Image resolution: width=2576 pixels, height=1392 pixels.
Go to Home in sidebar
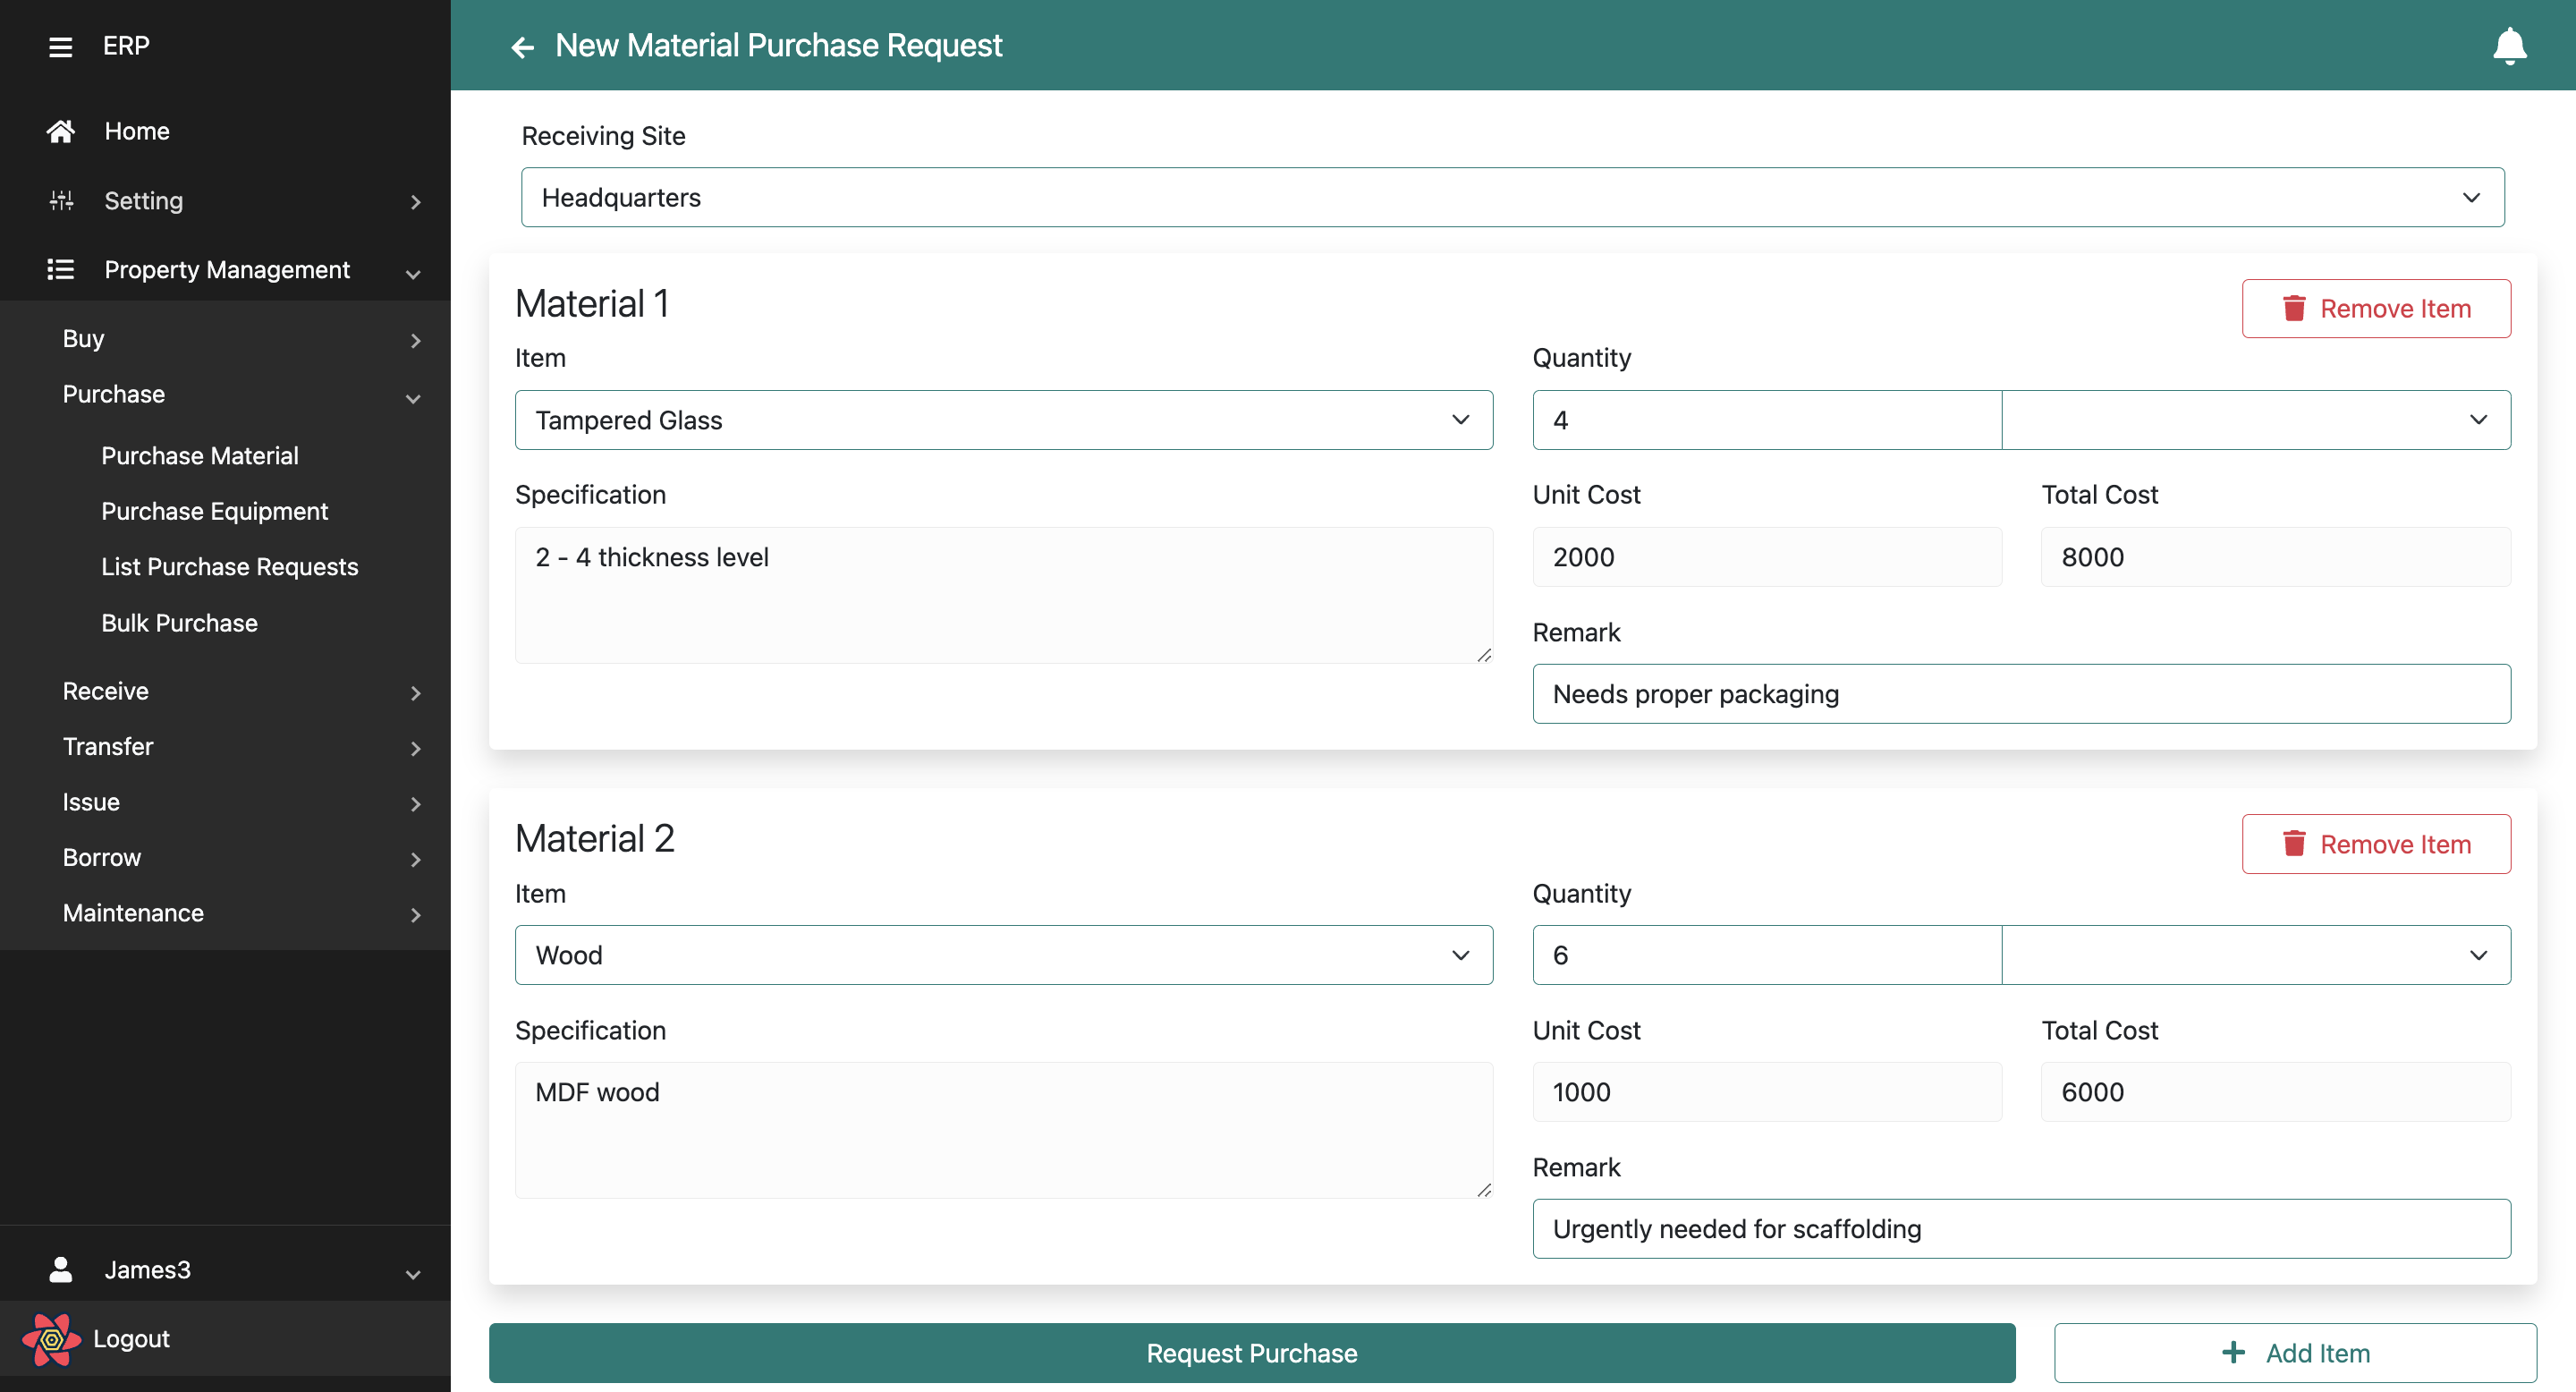click(x=137, y=131)
